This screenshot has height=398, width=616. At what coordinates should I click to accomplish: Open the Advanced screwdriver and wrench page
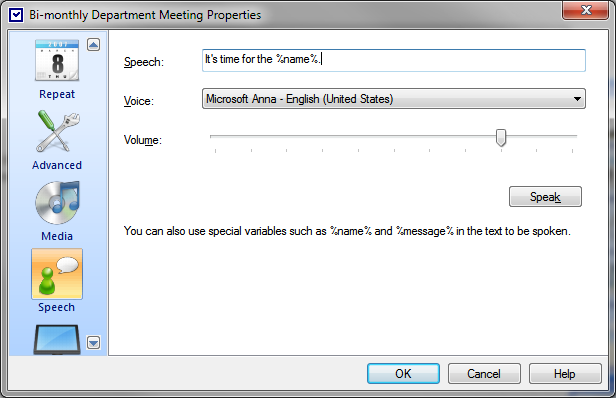point(57,141)
